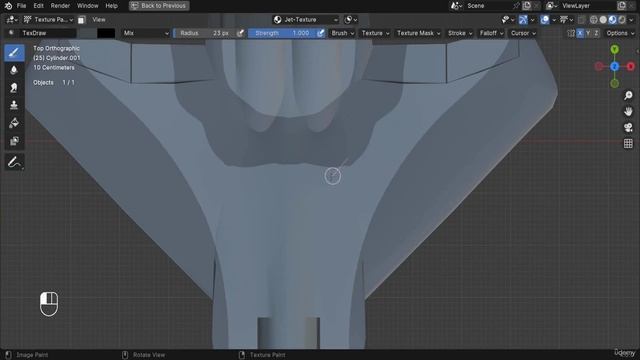Viewport: 640px width, 360px height.
Task: Toggle strength pressure sensitivity
Action: pos(321,33)
